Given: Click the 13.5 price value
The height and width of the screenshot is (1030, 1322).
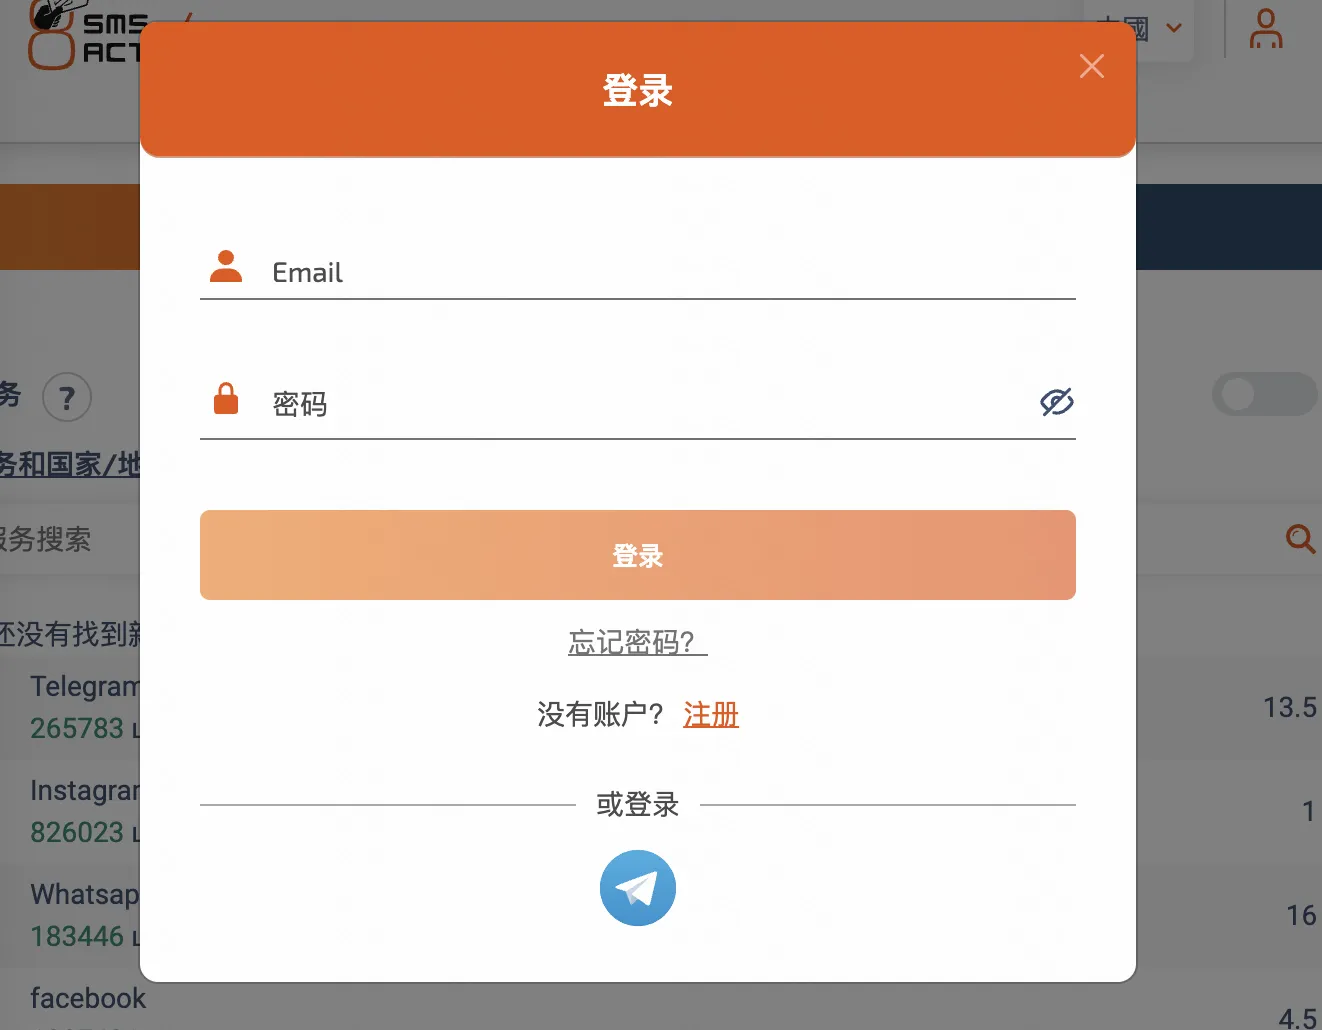Looking at the screenshot, I should point(1290,708).
